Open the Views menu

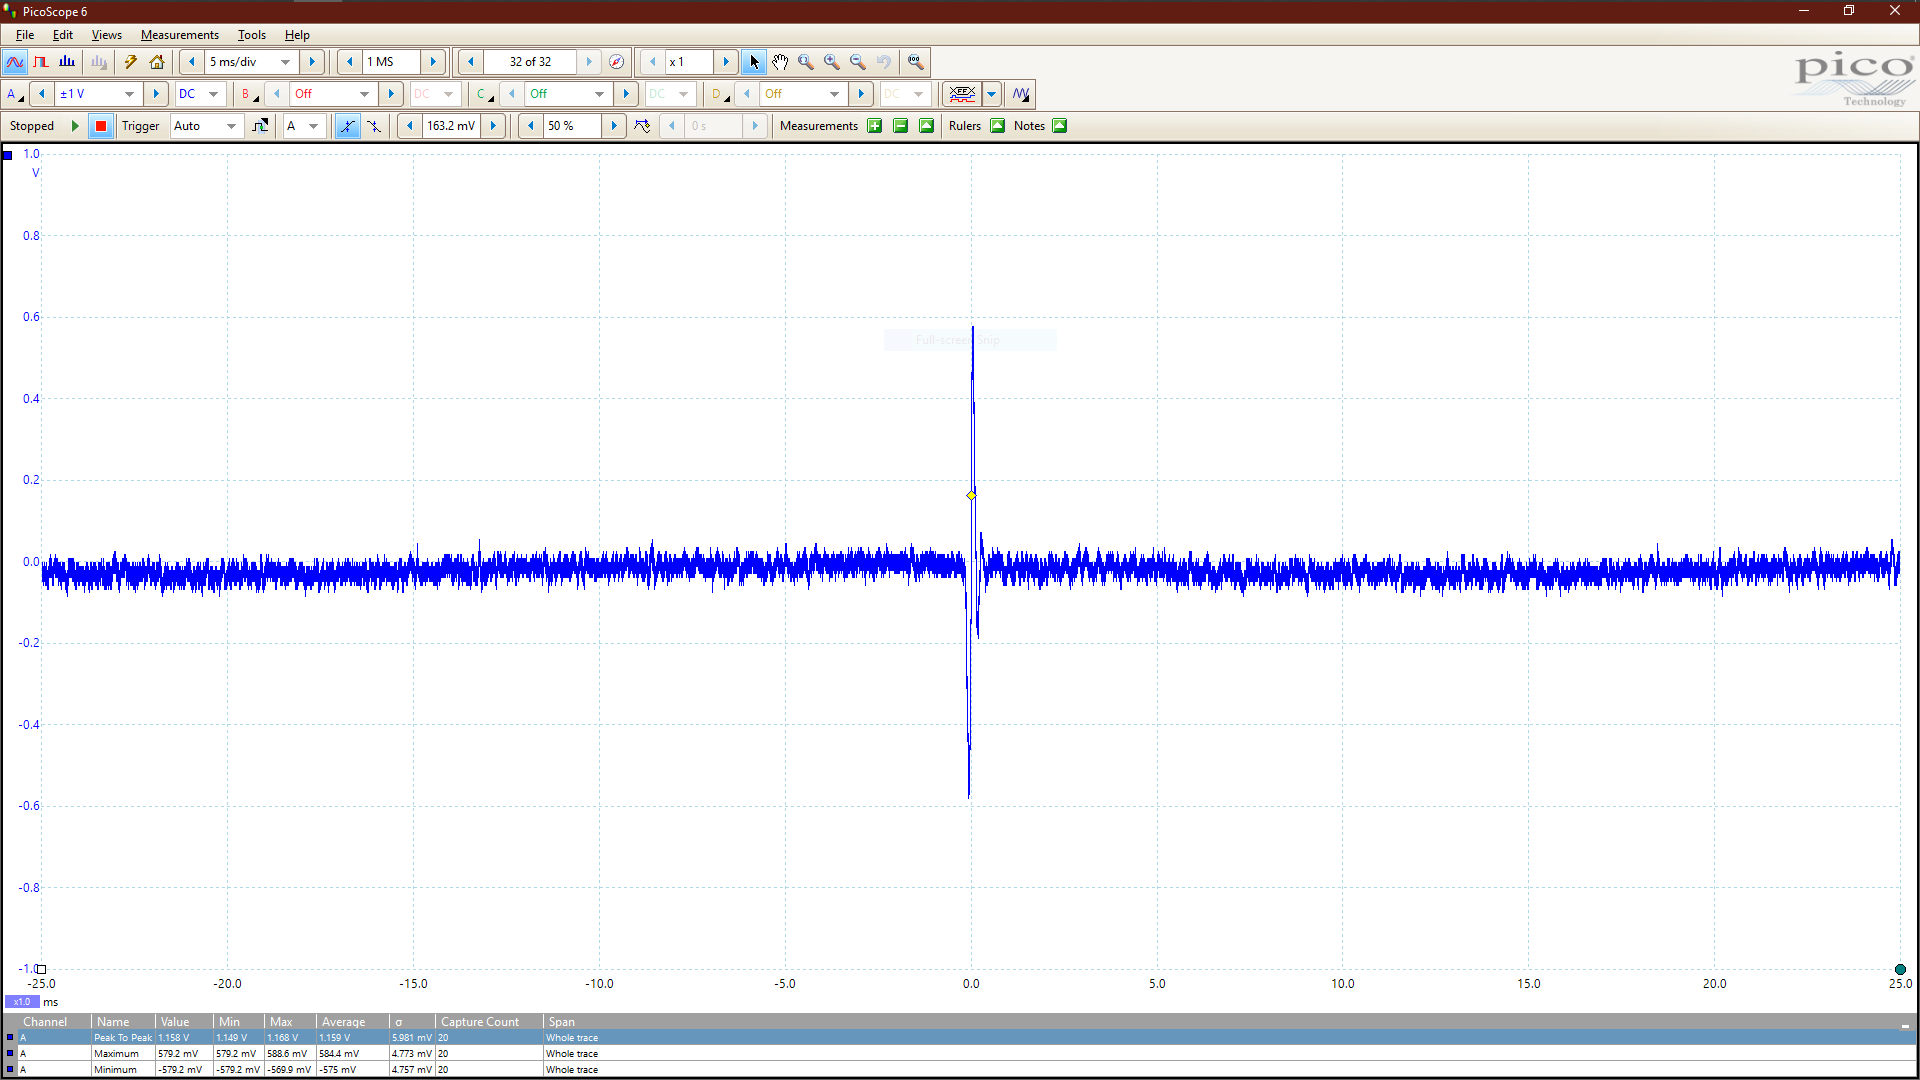click(107, 35)
